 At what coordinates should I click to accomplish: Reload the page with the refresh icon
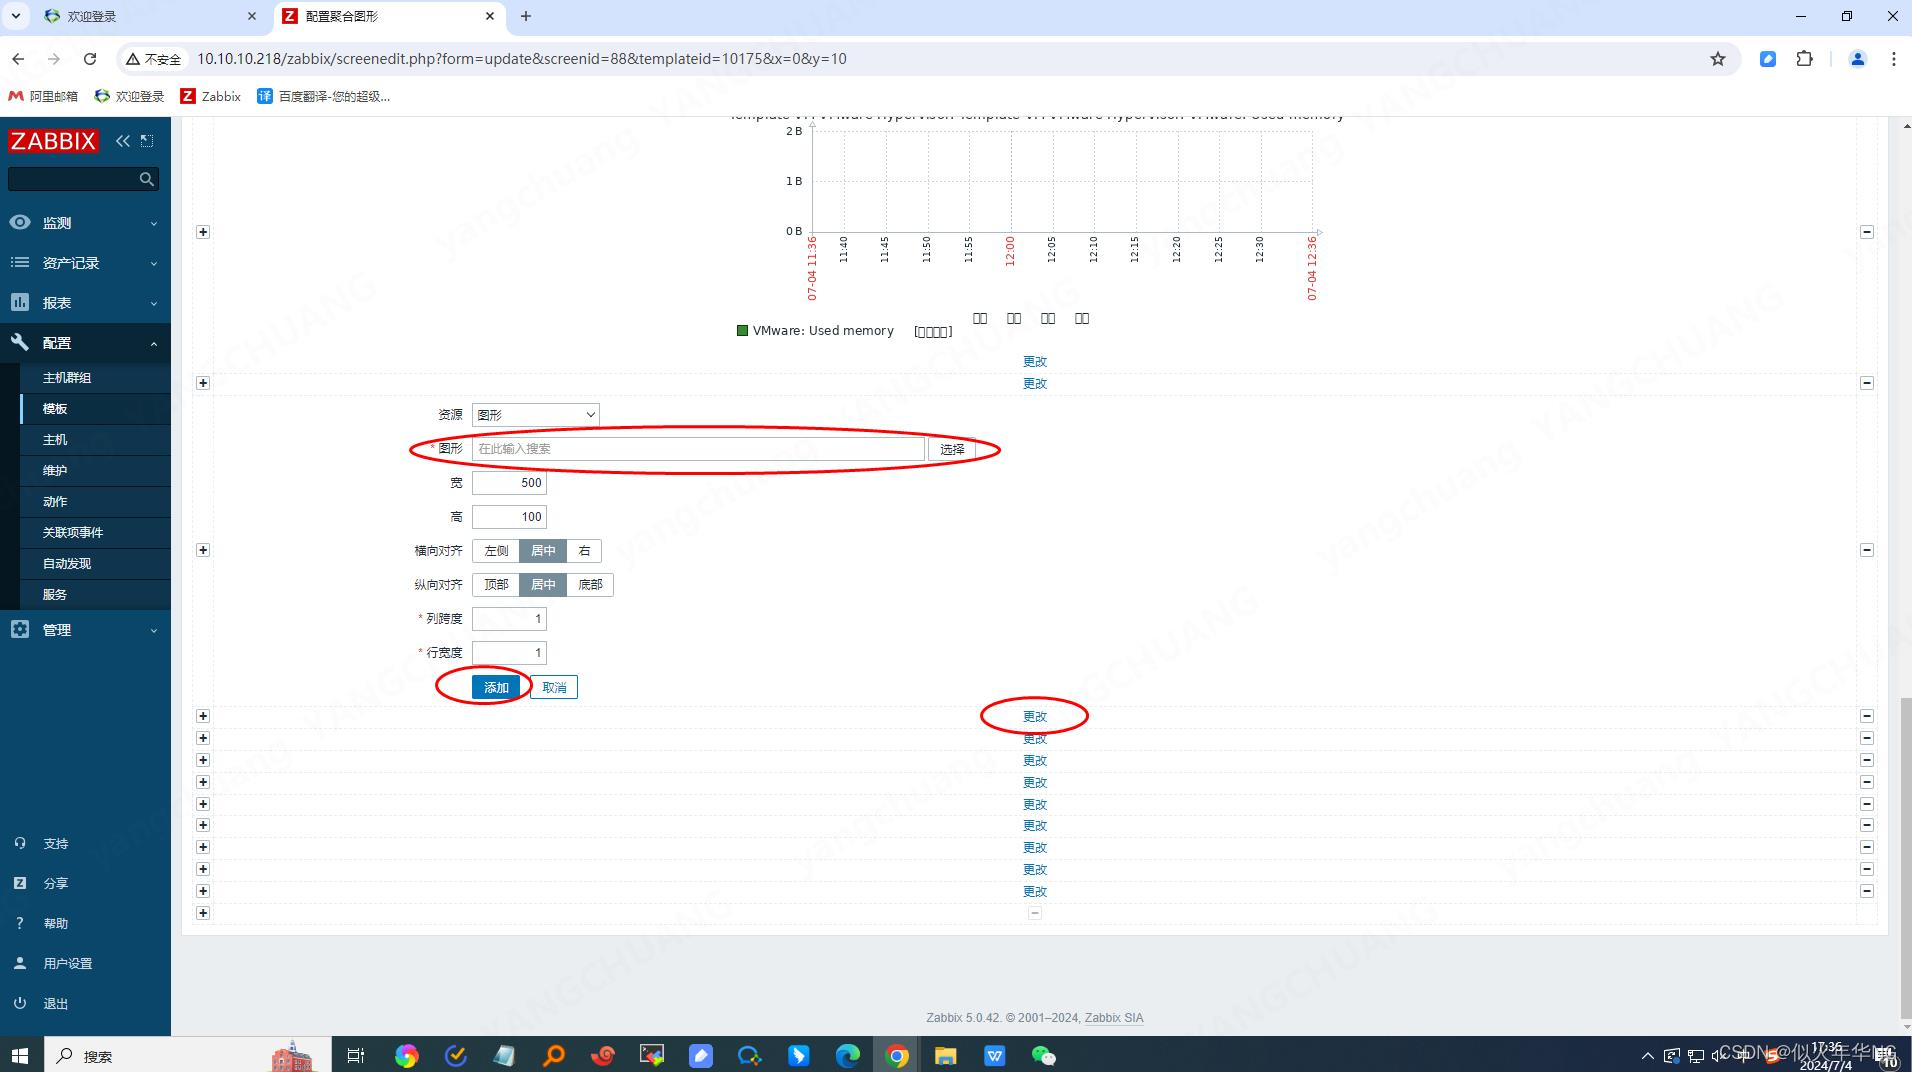(x=90, y=59)
